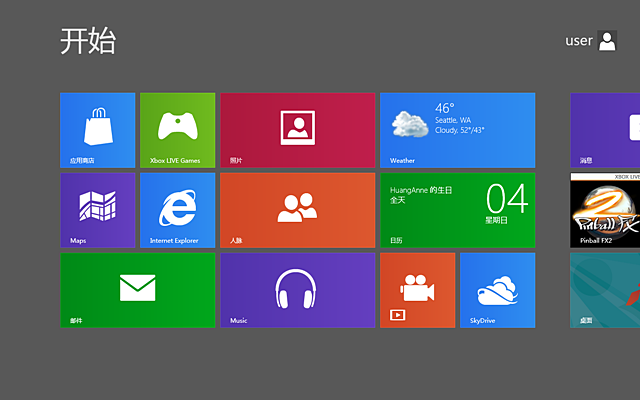
Task: Launch the Internet Explorer tile
Action: [178, 210]
